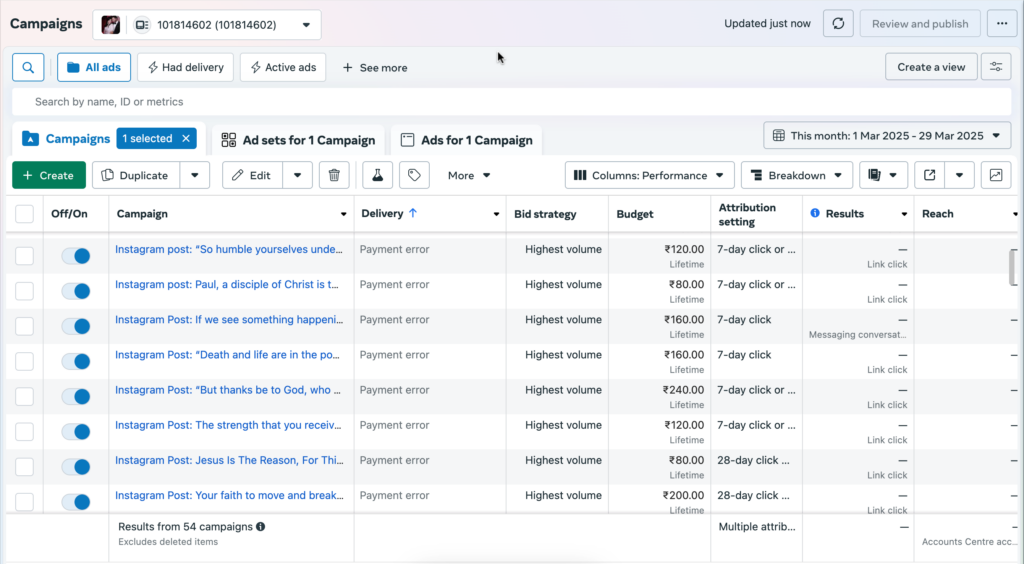Open campaign "So humble yourselves unde..."
The image size is (1024, 564).
click(229, 249)
